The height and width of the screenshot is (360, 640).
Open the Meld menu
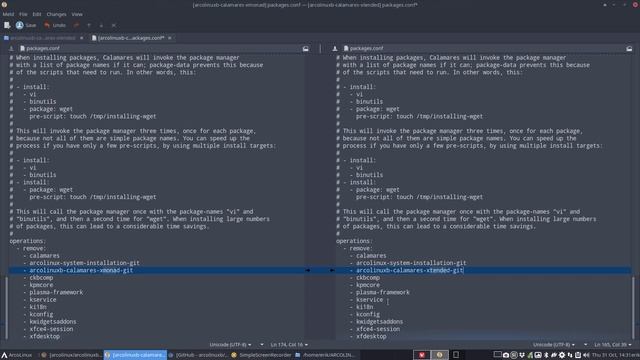click(8, 14)
